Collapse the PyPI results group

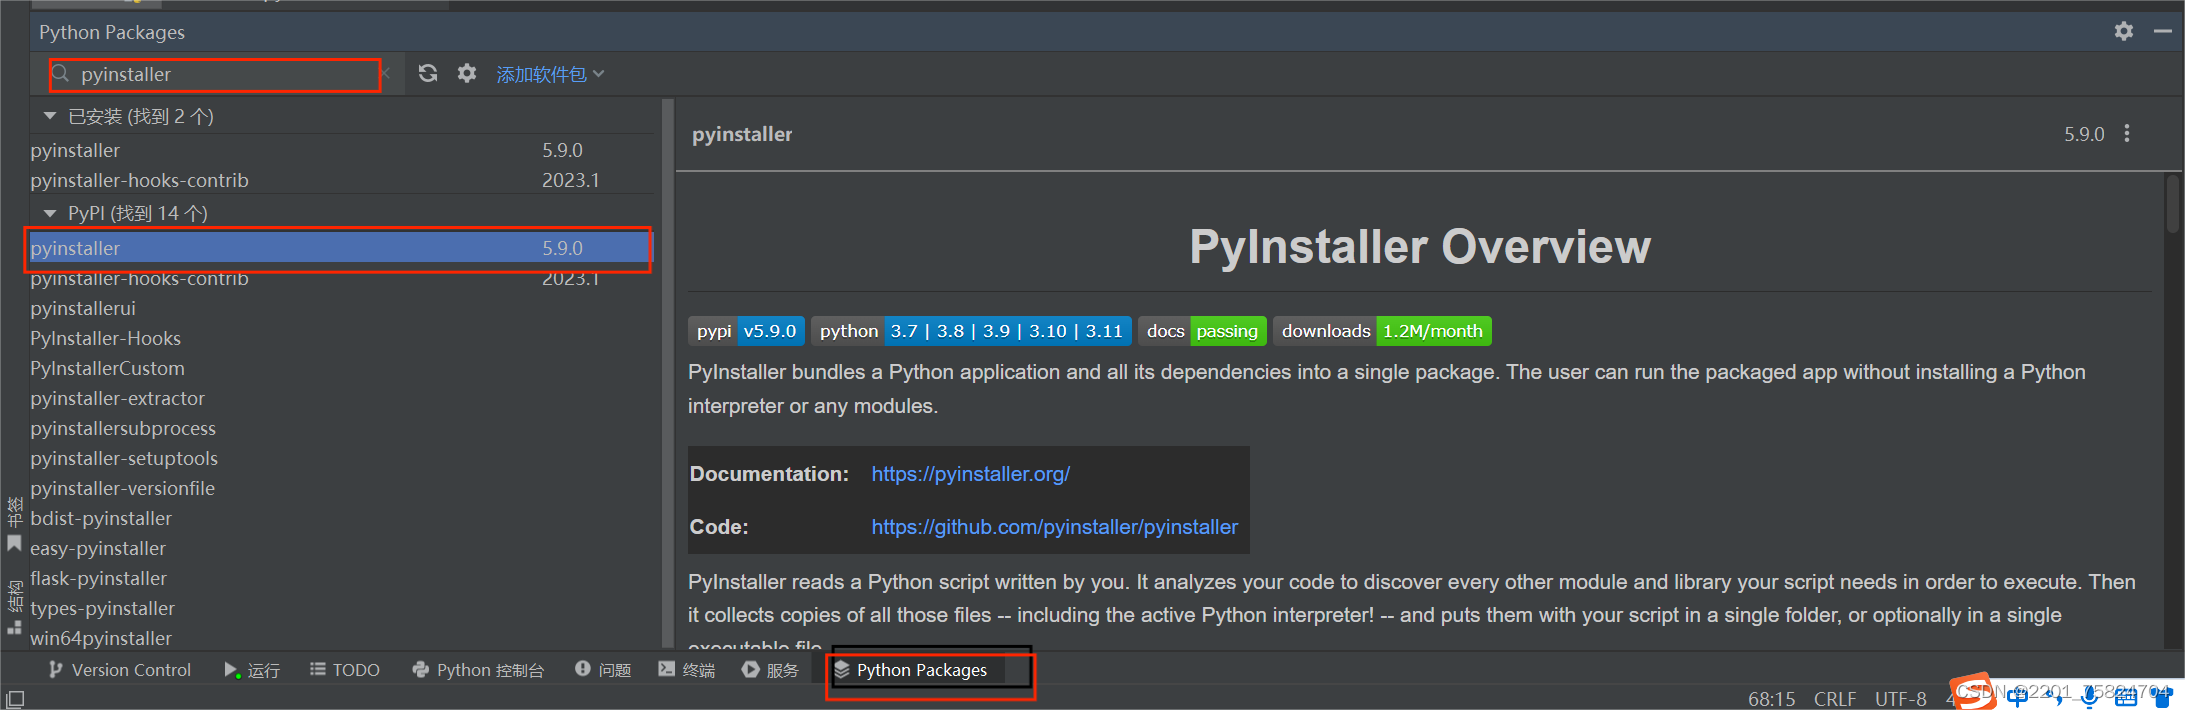click(x=50, y=213)
